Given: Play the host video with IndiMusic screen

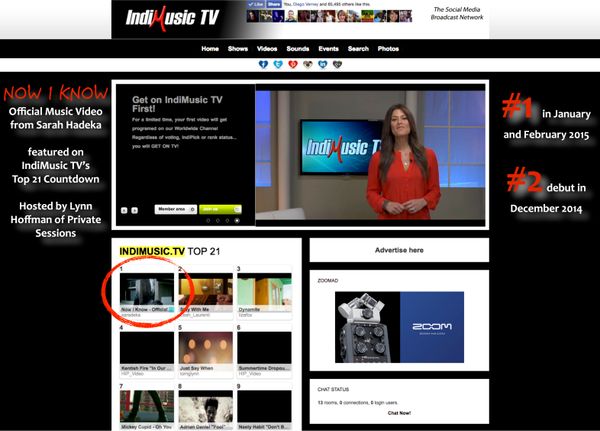Looking at the screenshot, I should pos(370,155).
